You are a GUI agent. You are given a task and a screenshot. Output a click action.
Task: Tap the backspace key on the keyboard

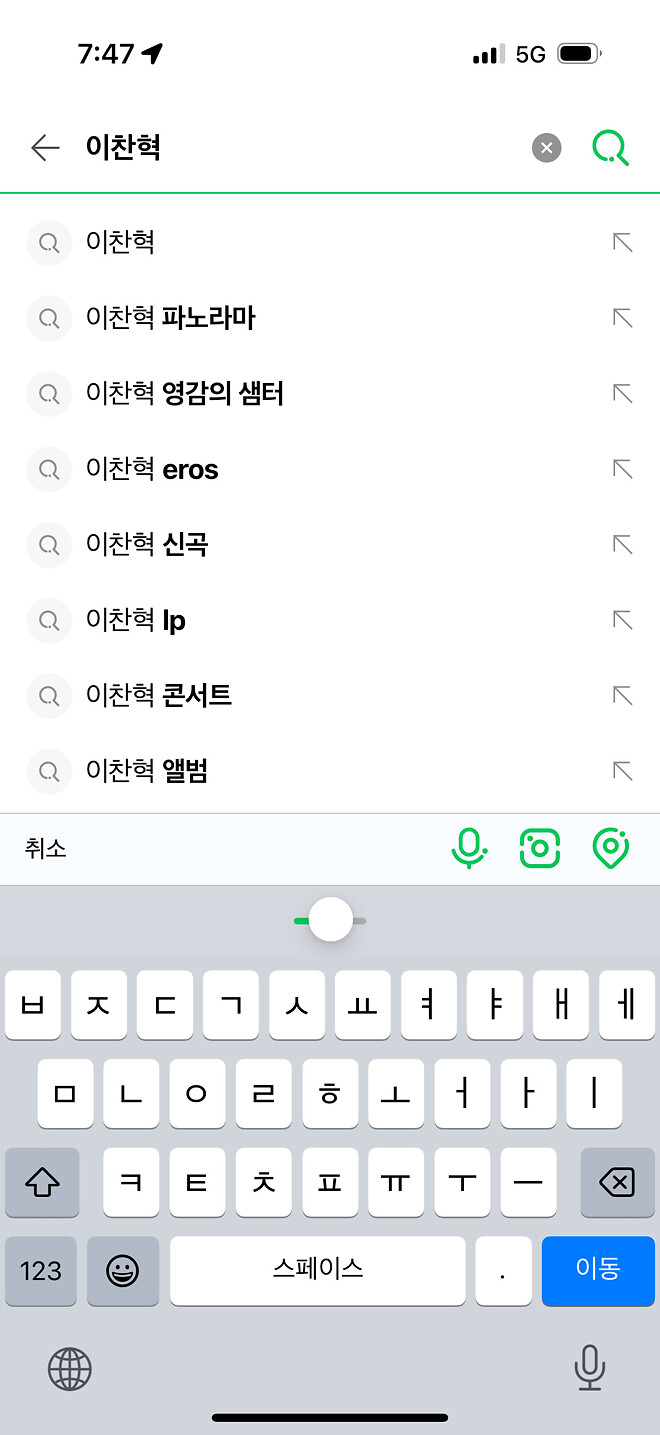[x=616, y=1183]
